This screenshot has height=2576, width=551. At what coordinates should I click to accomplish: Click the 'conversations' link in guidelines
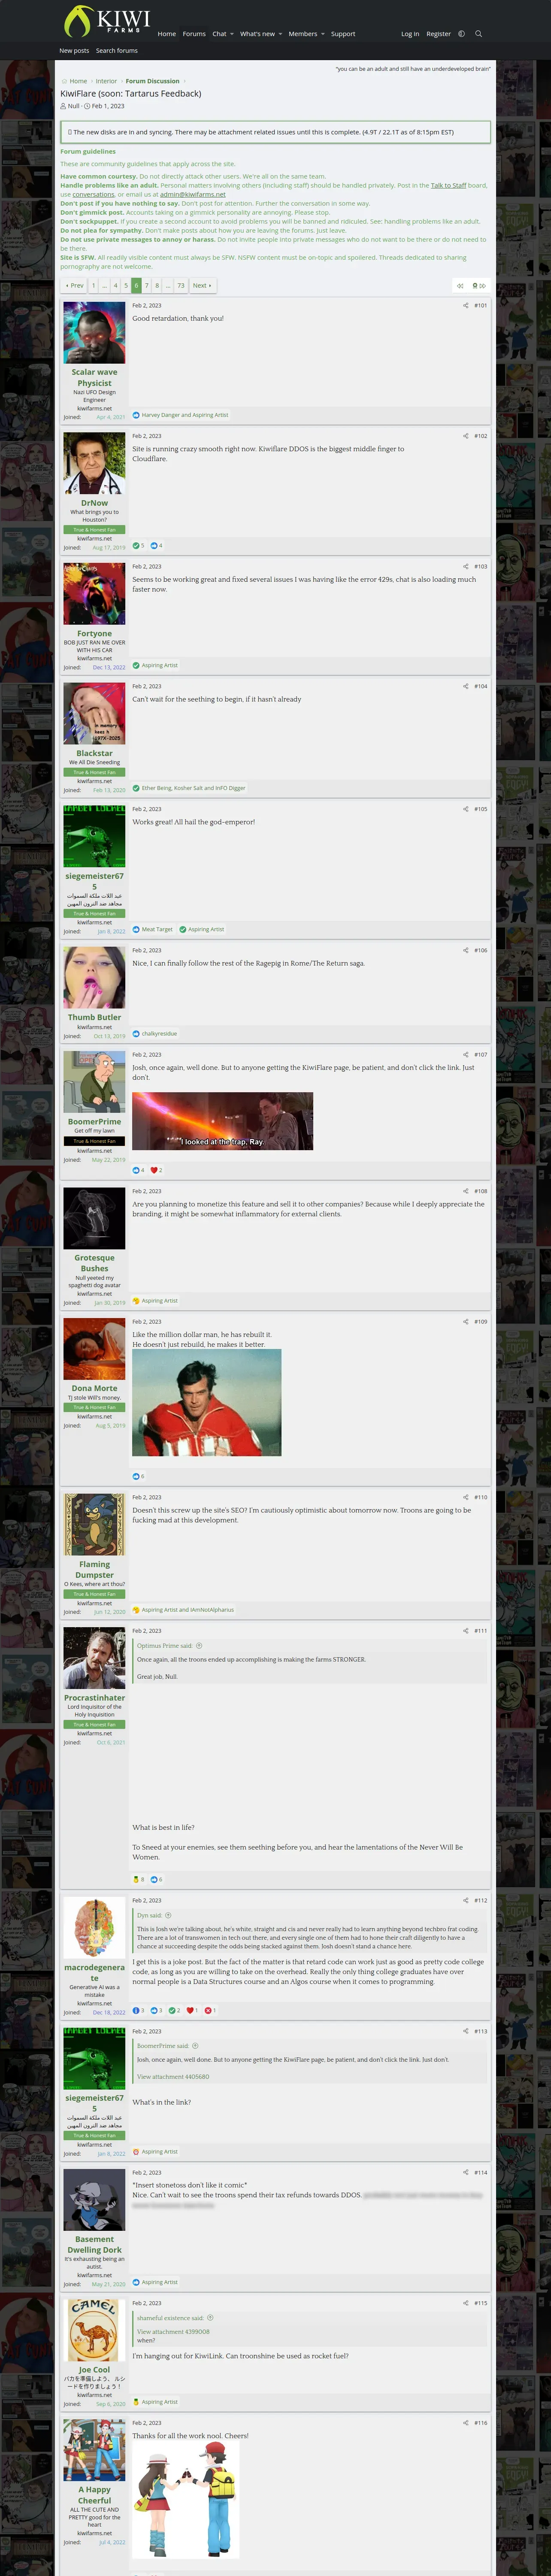click(93, 194)
